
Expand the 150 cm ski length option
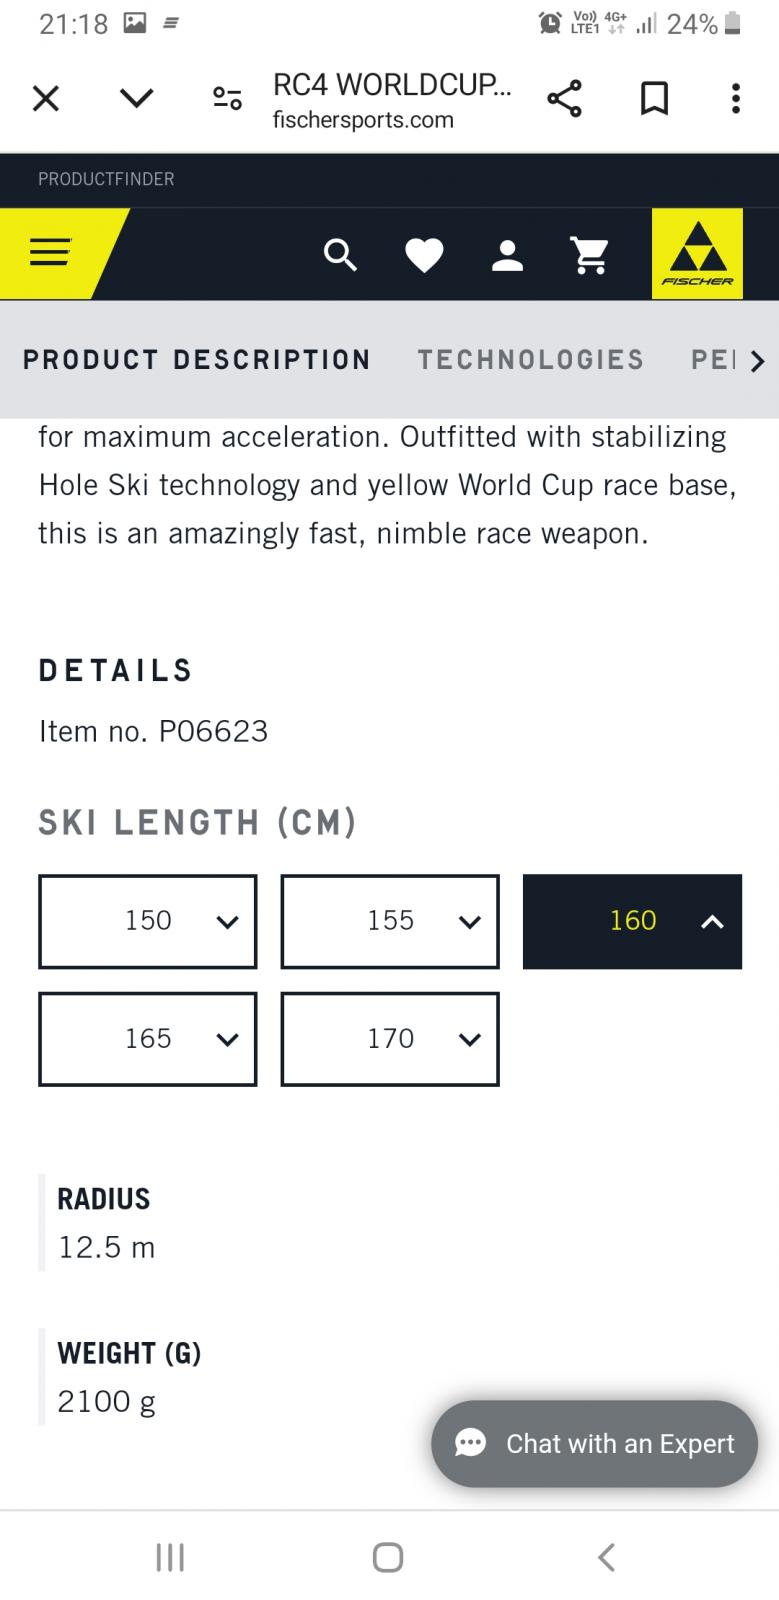click(x=148, y=921)
